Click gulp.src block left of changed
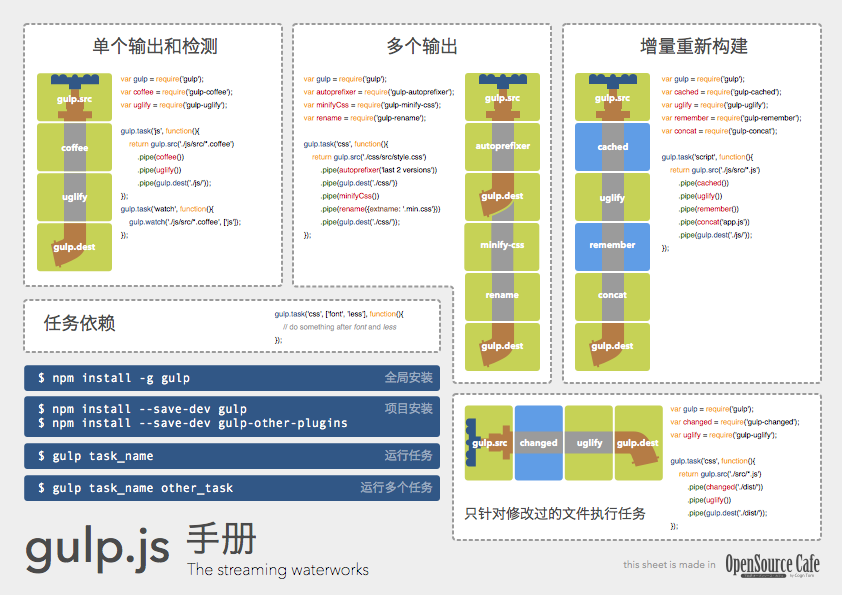The image size is (842, 595). point(489,443)
